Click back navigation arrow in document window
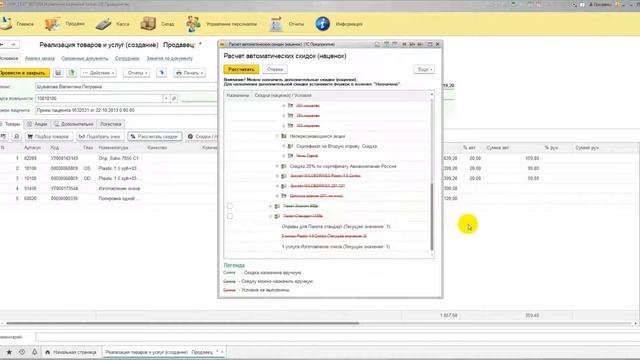Image resolution: width=640 pixels, height=360 pixels. click(2, 44)
